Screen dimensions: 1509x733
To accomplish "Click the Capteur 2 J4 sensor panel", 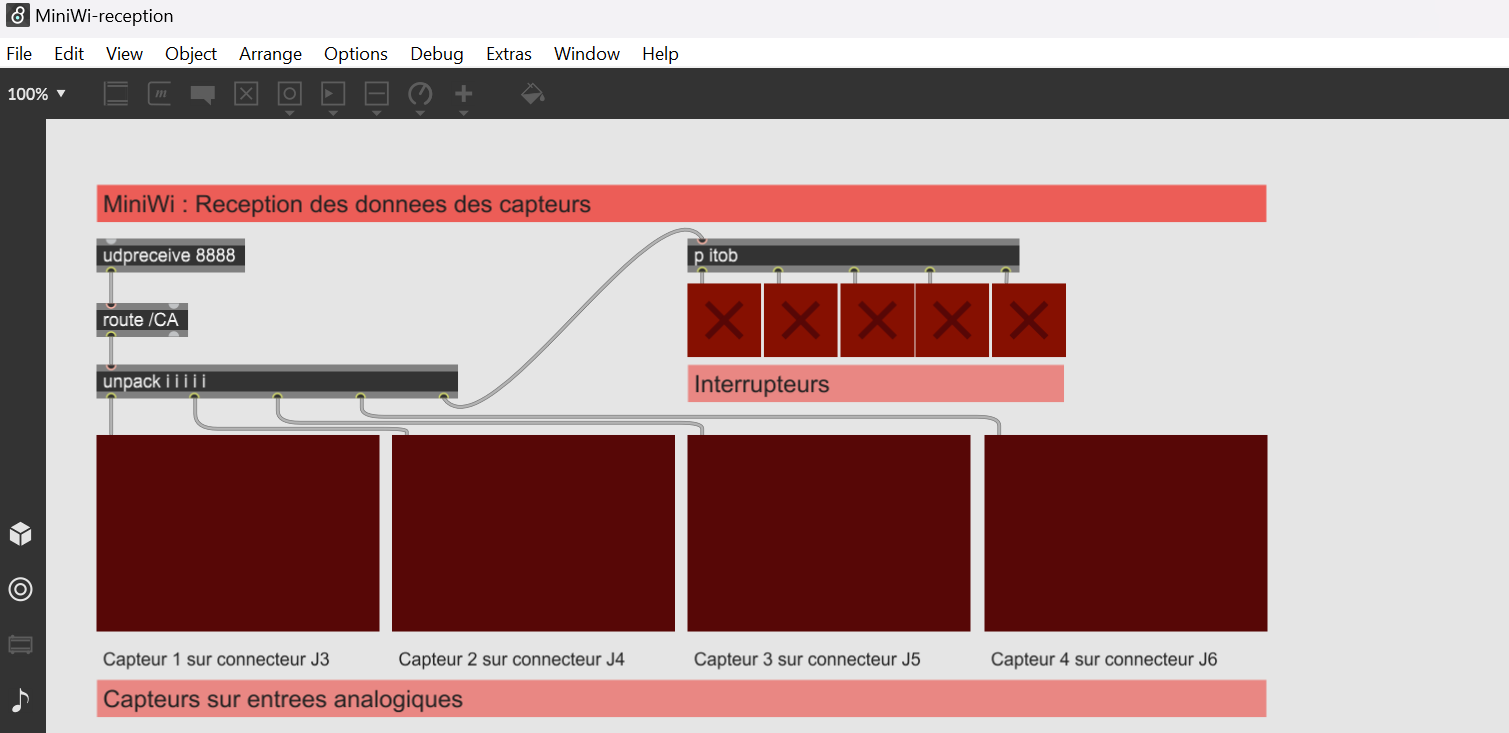I will 533,533.
